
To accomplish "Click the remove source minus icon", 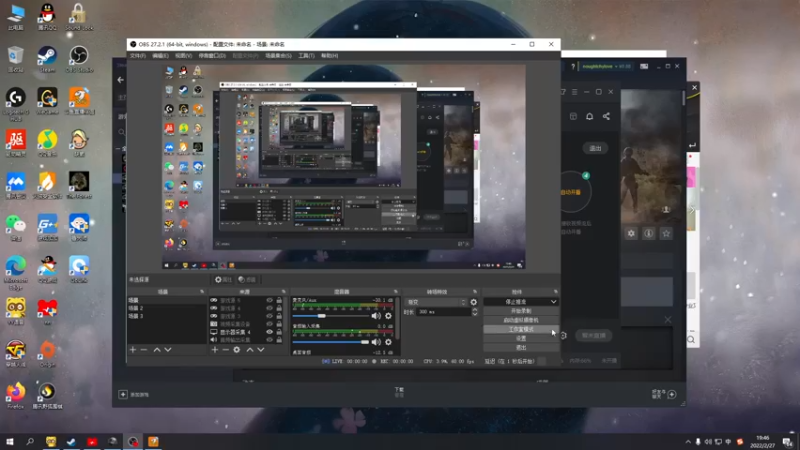I will tap(226, 349).
